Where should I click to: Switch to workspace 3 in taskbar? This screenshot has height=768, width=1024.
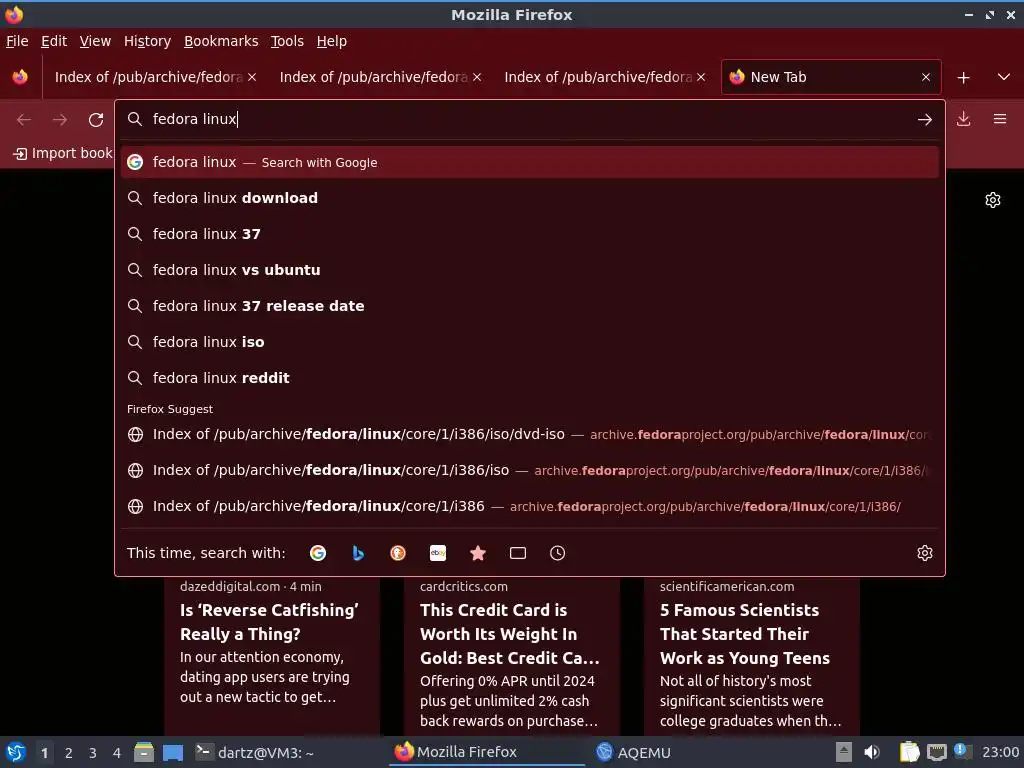tap(93, 753)
